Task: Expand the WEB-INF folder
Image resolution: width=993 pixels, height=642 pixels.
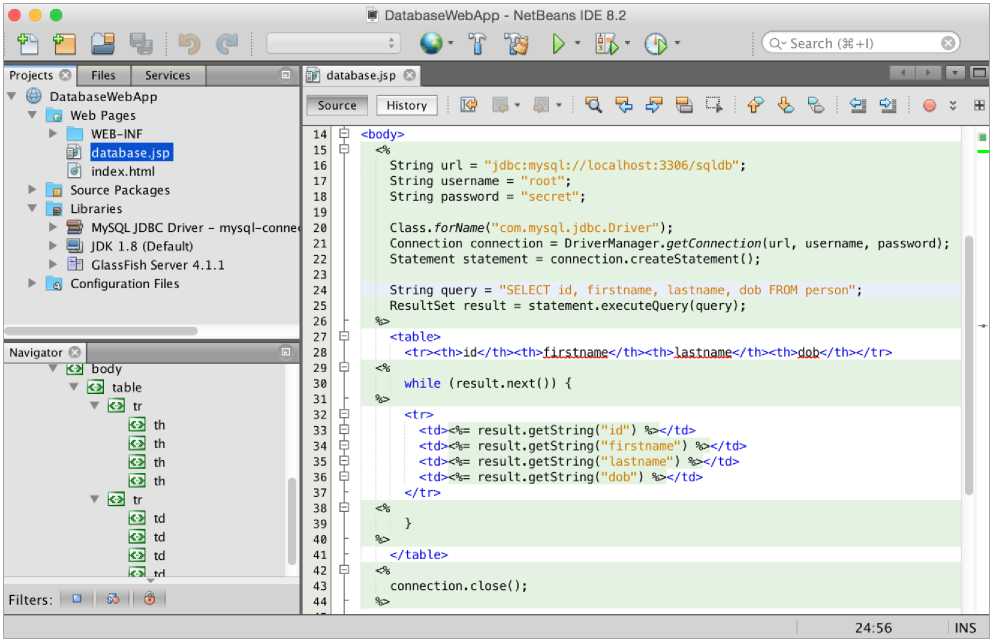Action: 54,133
